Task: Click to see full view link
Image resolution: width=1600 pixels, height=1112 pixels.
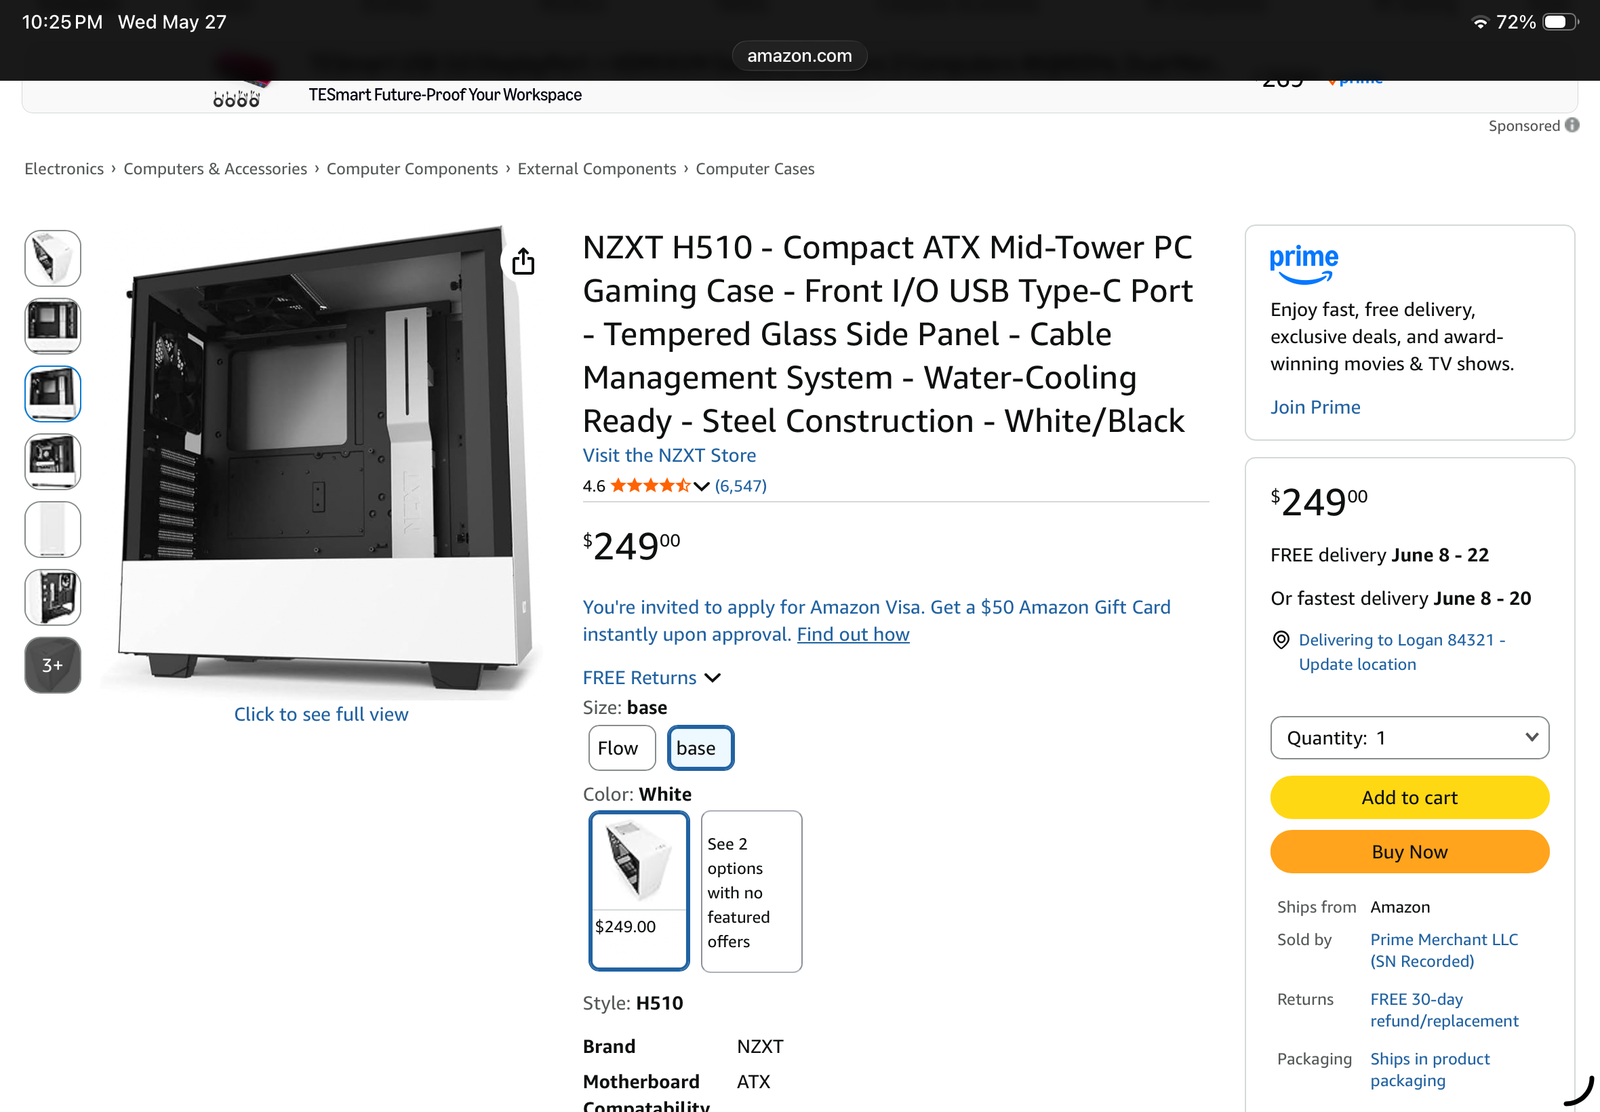Action: pos(321,714)
